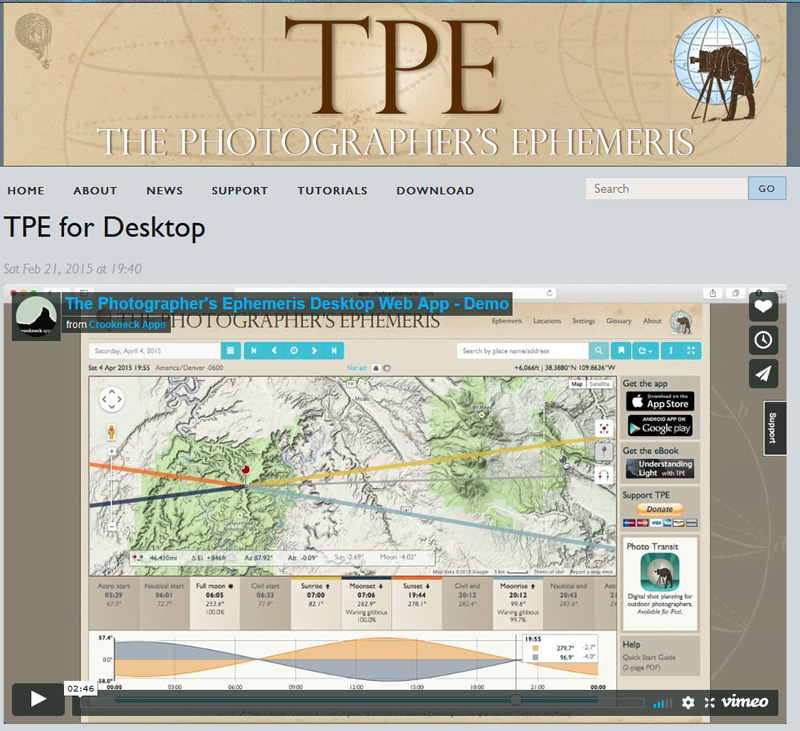The width and height of the screenshot is (800, 731).
Task: Play the Vimeo demo video
Action: pyautogui.click(x=38, y=699)
